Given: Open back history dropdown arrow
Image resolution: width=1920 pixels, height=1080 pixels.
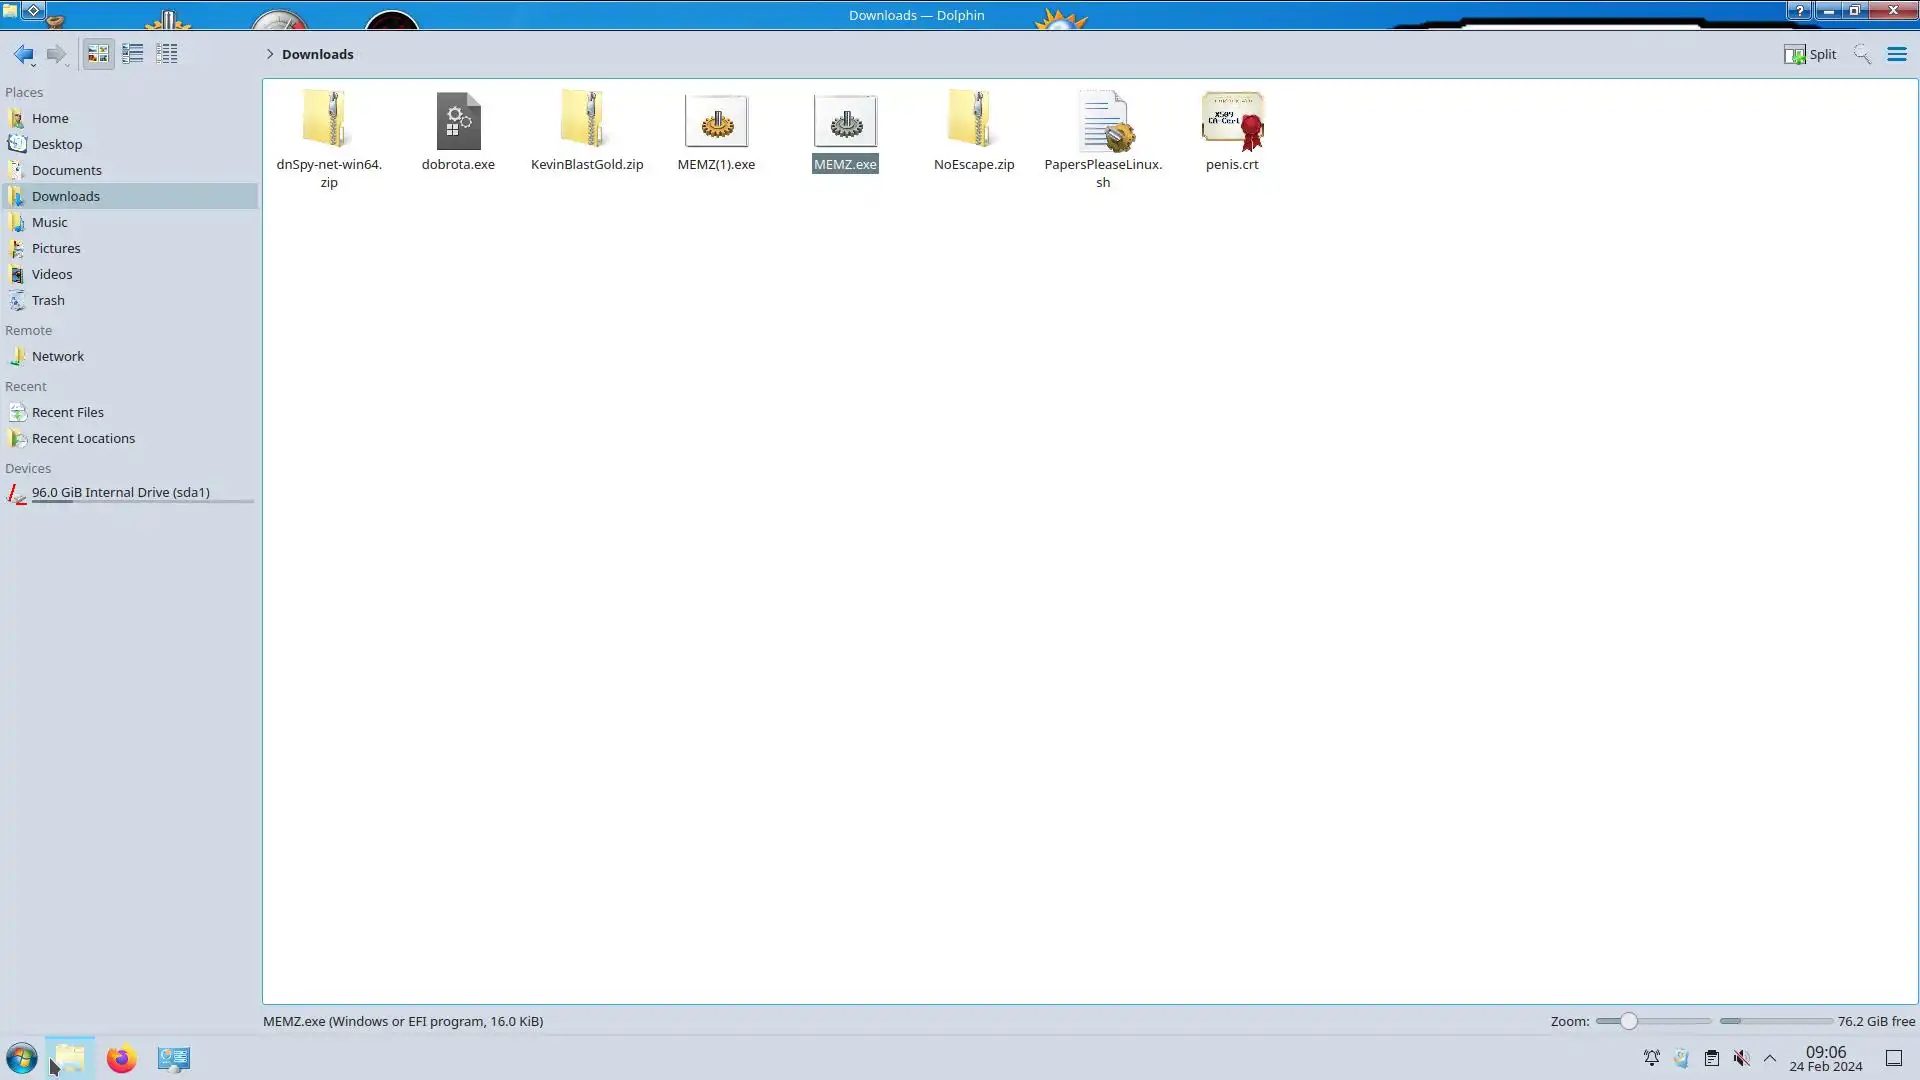Looking at the screenshot, I should (34, 65).
